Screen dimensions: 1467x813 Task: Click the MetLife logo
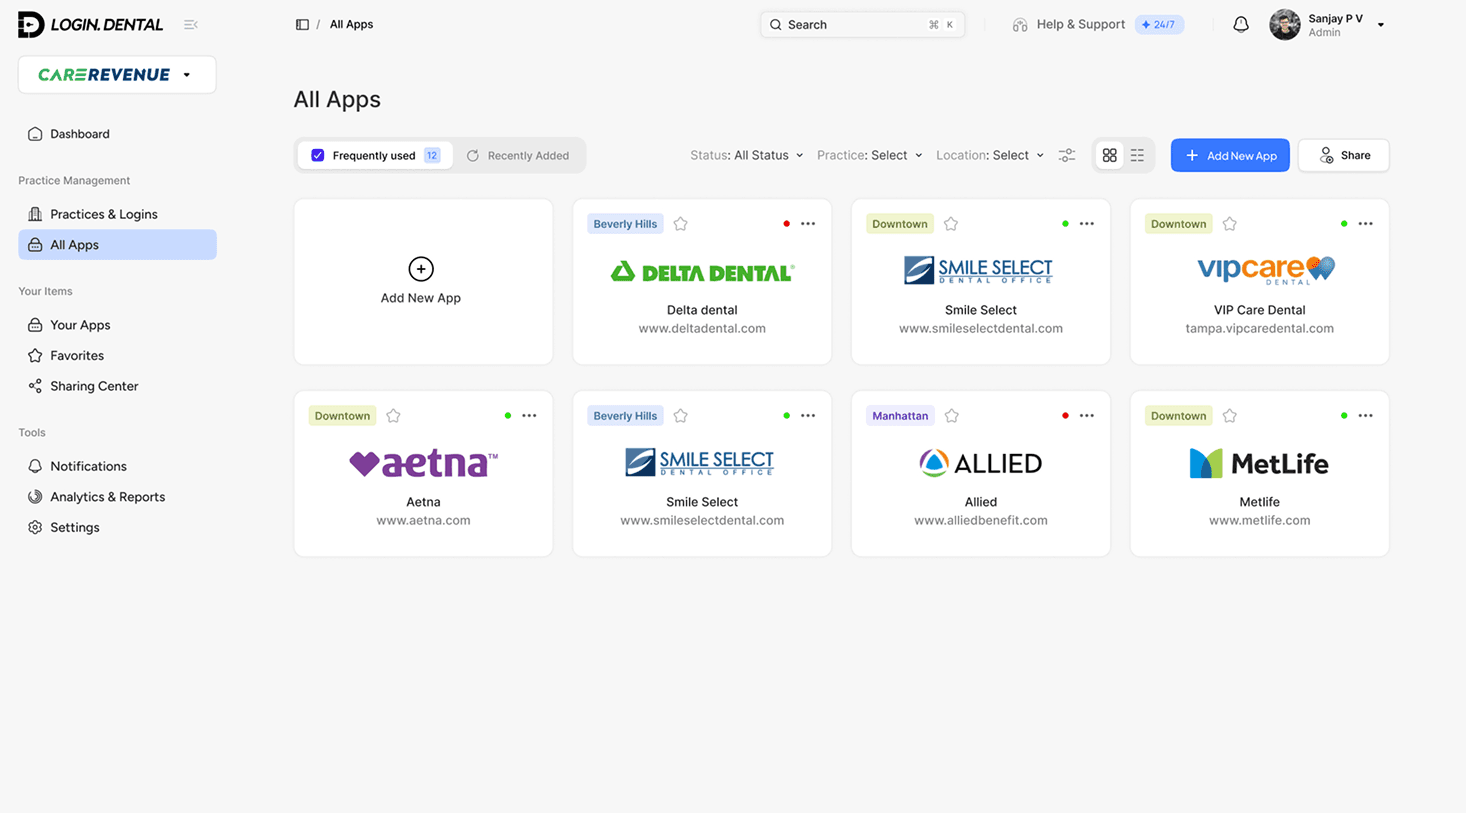[1259, 463]
